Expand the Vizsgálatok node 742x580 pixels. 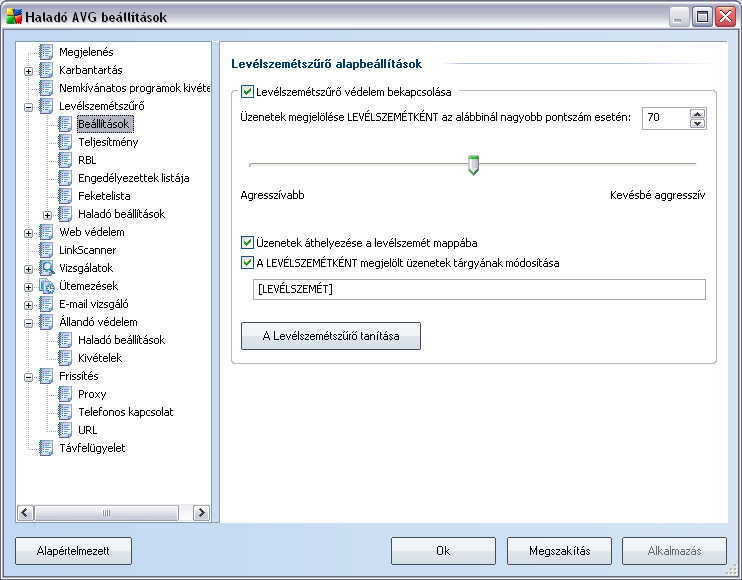pos(28,269)
